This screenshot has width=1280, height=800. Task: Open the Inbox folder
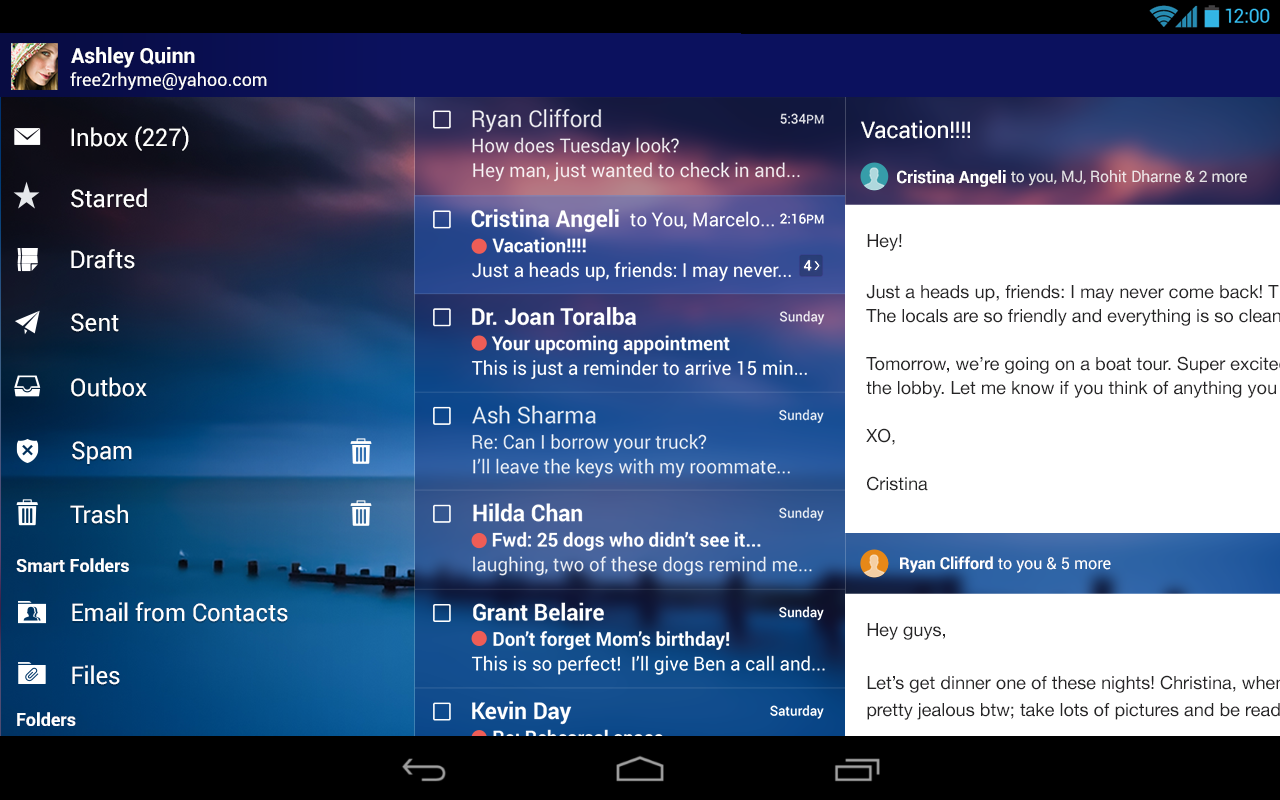pyautogui.click(x=129, y=137)
